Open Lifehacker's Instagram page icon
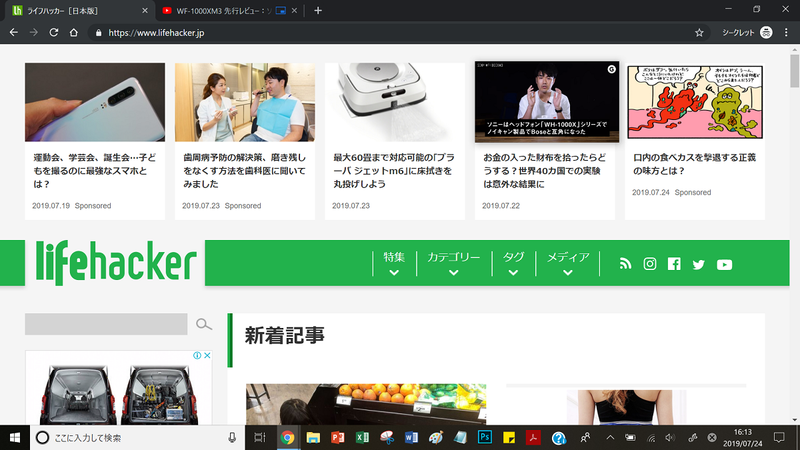 (x=650, y=264)
